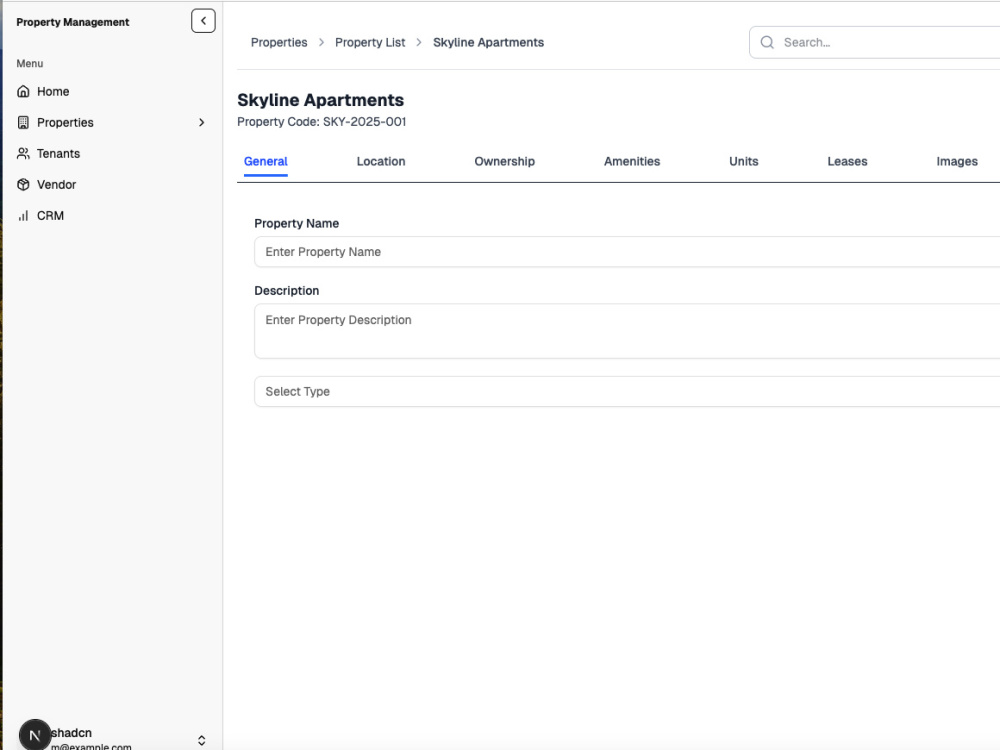
Task: Click the Property Management sidebar title
Action: tap(73, 22)
